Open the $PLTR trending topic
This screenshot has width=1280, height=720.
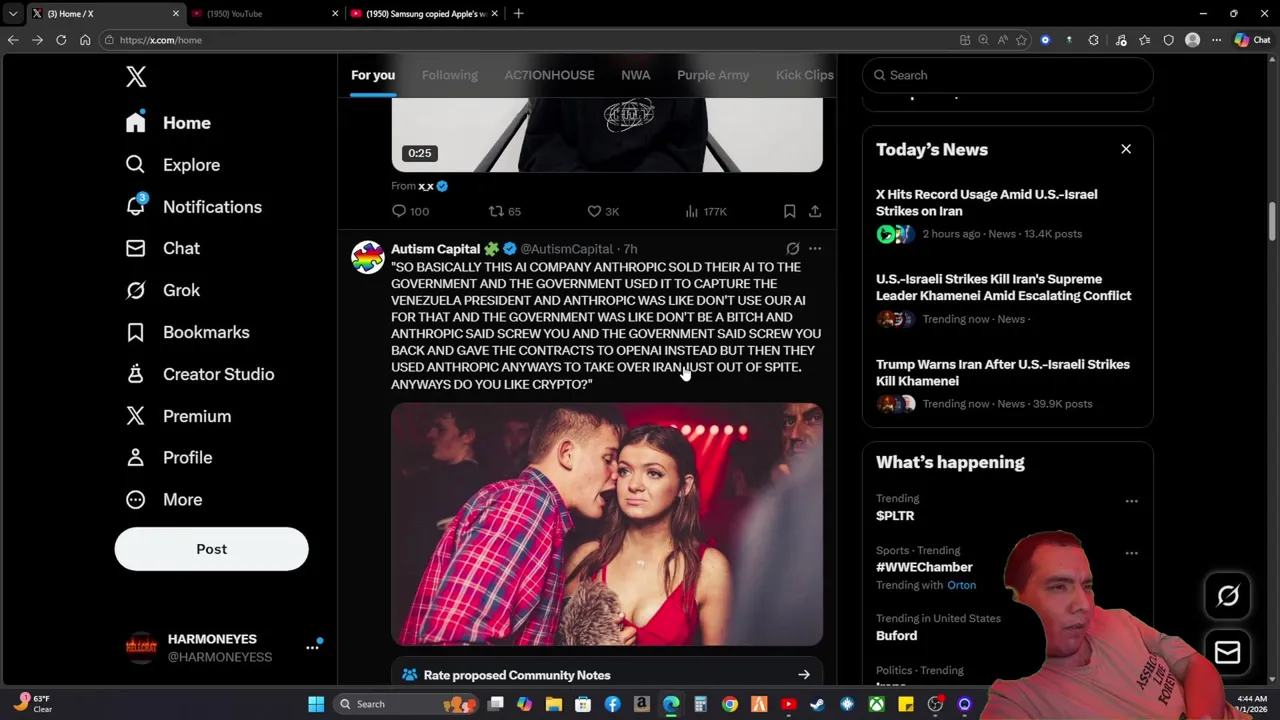895,516
